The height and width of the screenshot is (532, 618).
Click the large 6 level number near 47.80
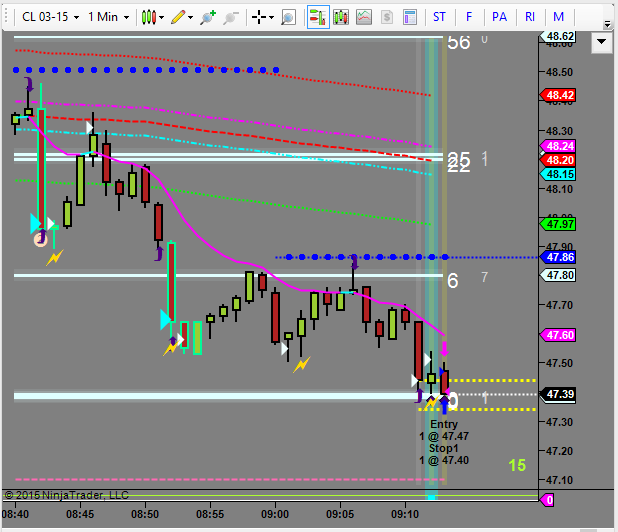tap(453, 281)
